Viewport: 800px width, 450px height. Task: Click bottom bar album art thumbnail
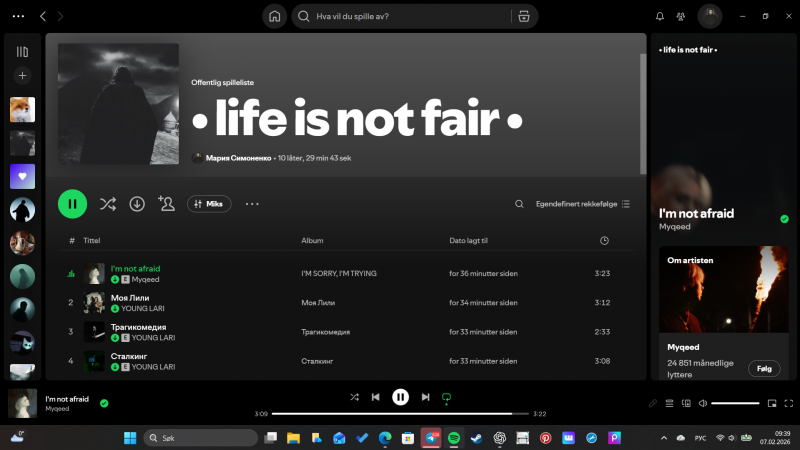click(22, 403)
